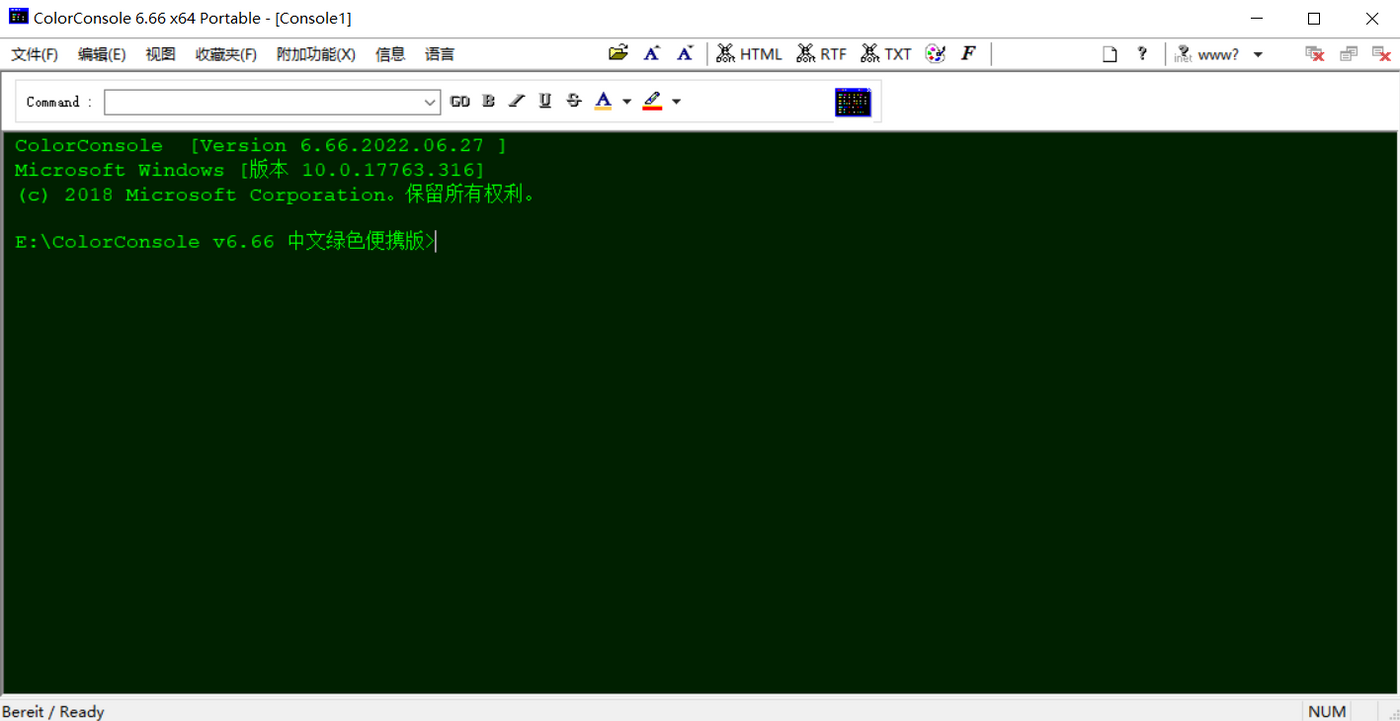
Task: Click the Bereit / Ready status text
Action: pos(53,711)
